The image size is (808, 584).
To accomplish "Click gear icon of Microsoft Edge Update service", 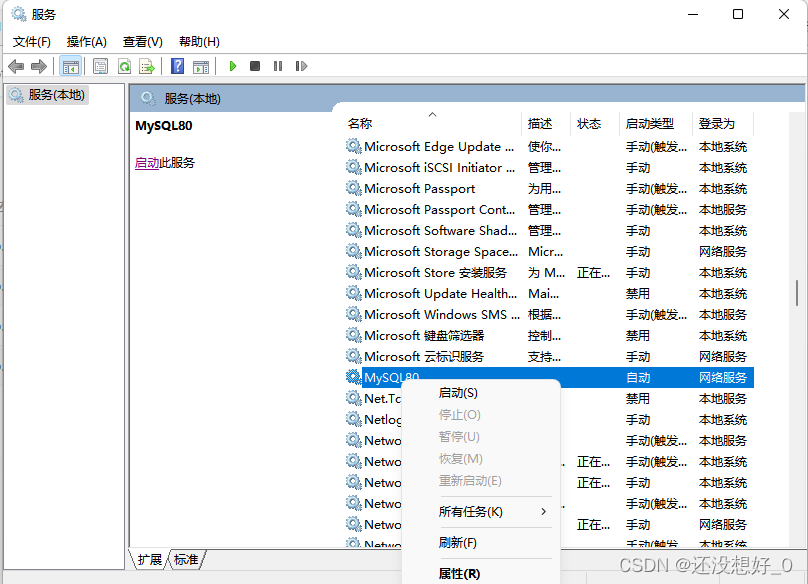I will (354, 146).
